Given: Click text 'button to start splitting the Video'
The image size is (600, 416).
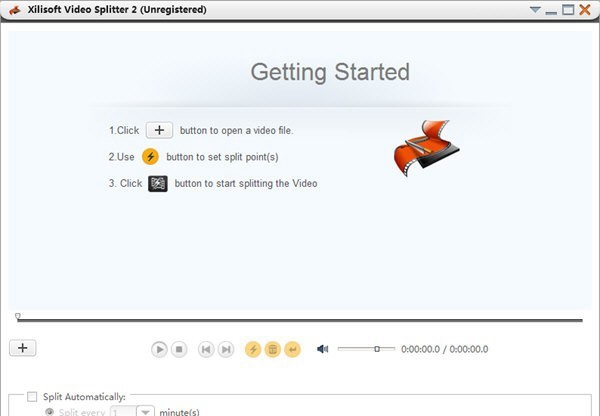Looking at the screenshot, I should 246,183.
